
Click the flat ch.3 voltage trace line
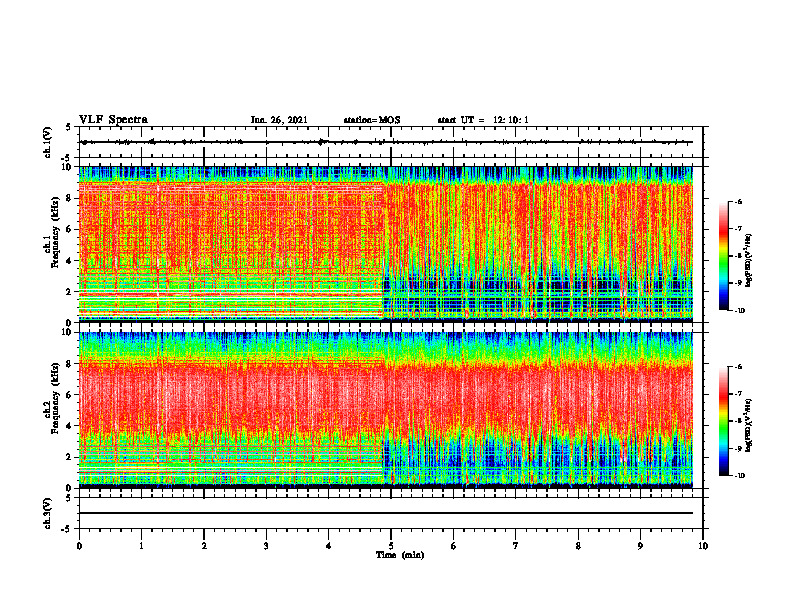click(386, 513)
